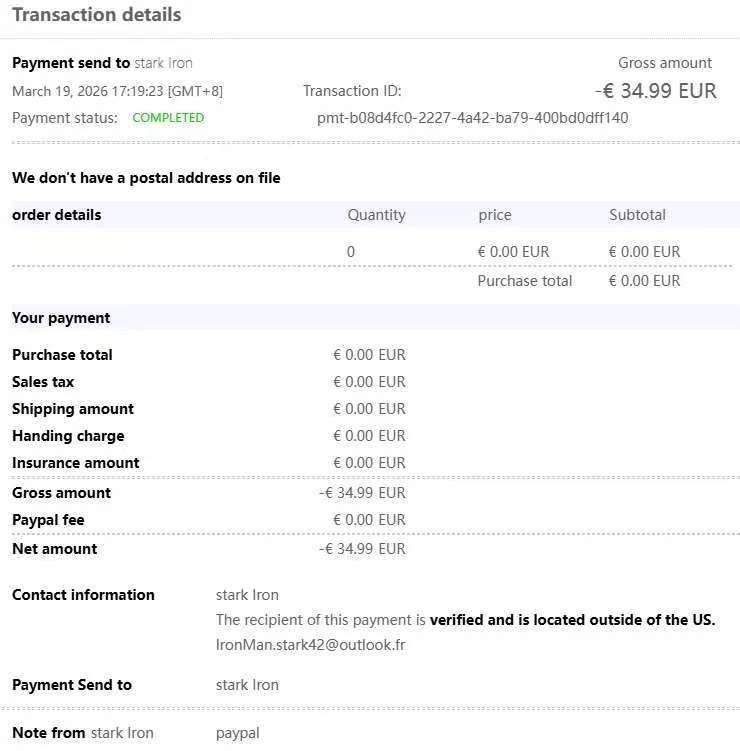Click the price column header
This screenshot has width=740, height=751.
495,215
